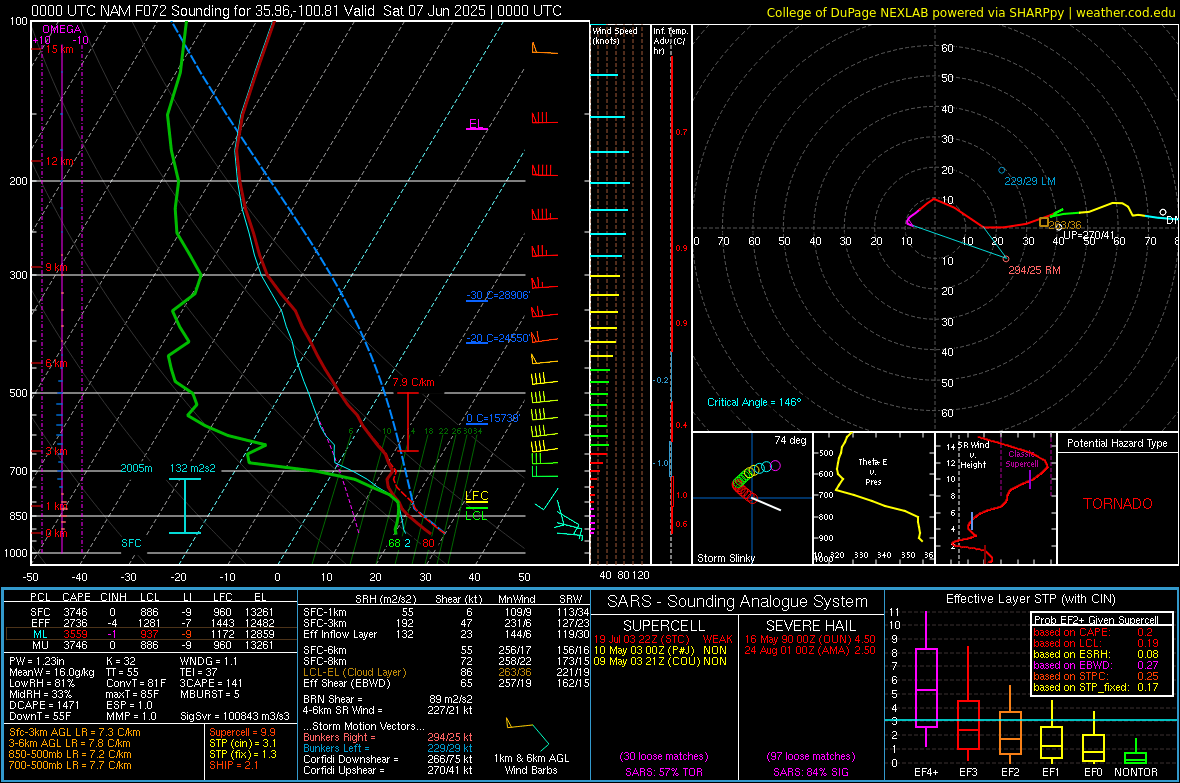Select the 16 May 90 00Z (OUN) 4.50 hail match

(810, 639)
